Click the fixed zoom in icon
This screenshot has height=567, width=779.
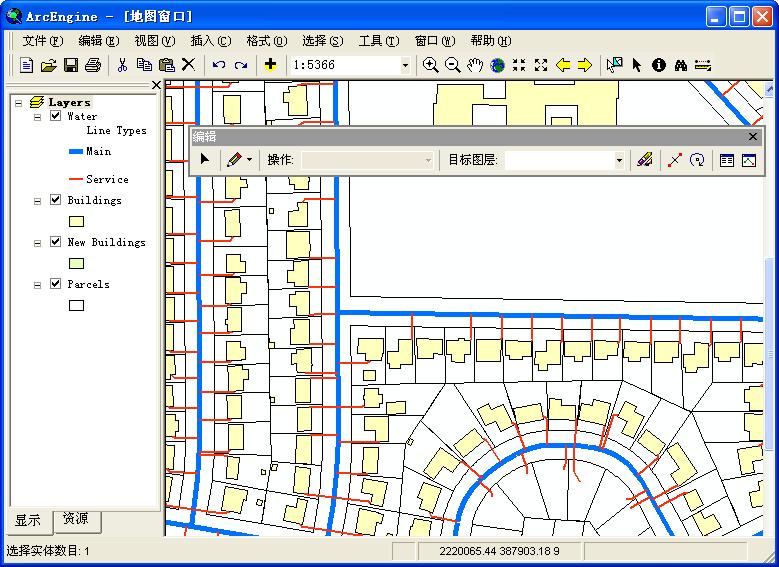[x=519, y=65]
